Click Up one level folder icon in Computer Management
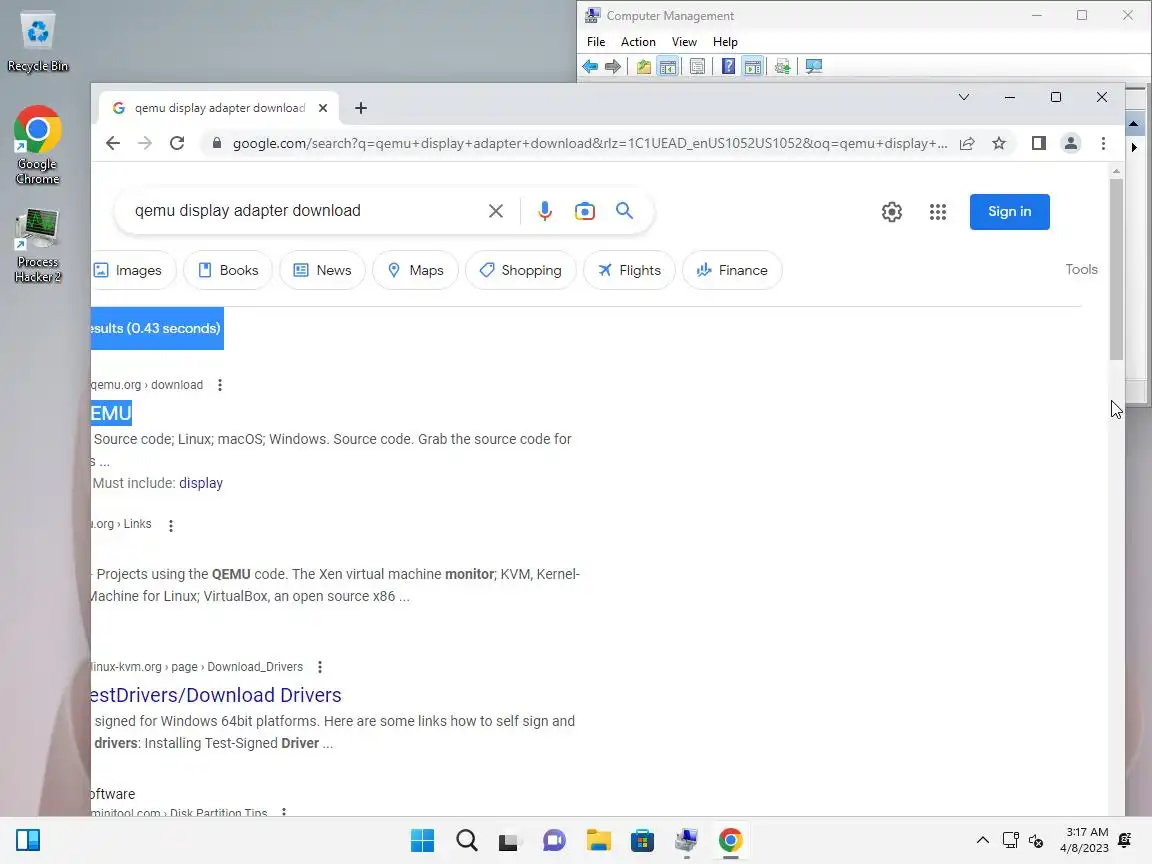The image size is (1152, 864). (644, 67)
